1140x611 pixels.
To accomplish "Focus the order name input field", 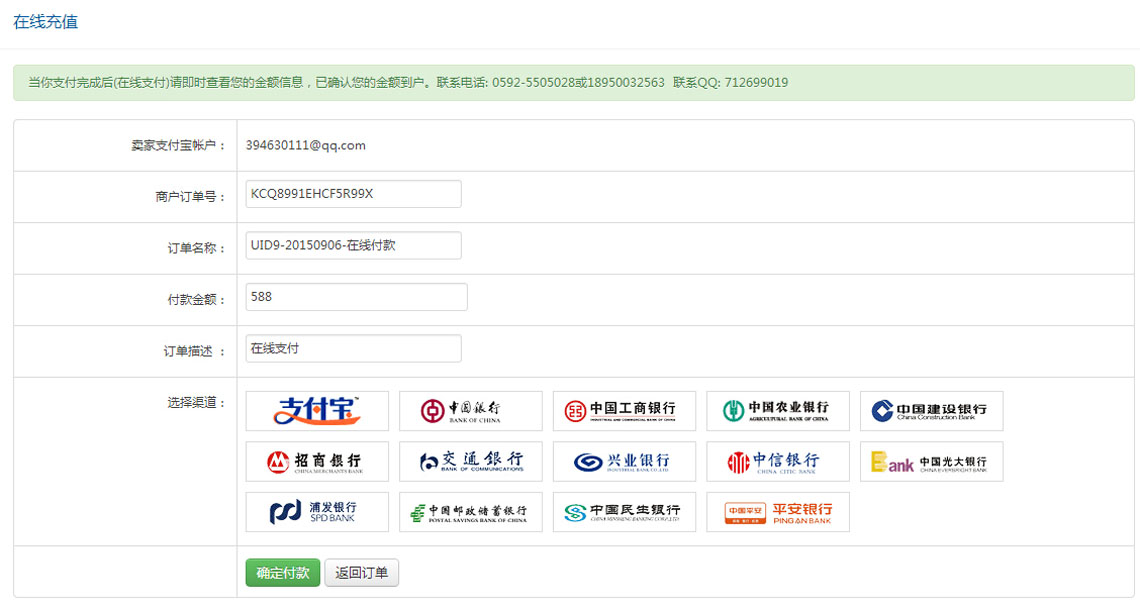I will tap(353, 245).
